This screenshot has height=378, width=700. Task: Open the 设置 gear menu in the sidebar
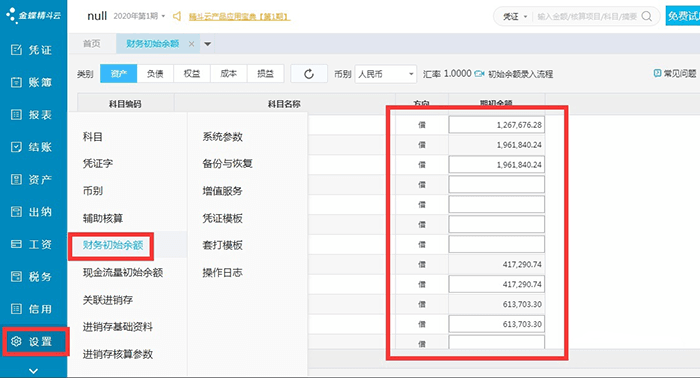(x=32, y=341)
